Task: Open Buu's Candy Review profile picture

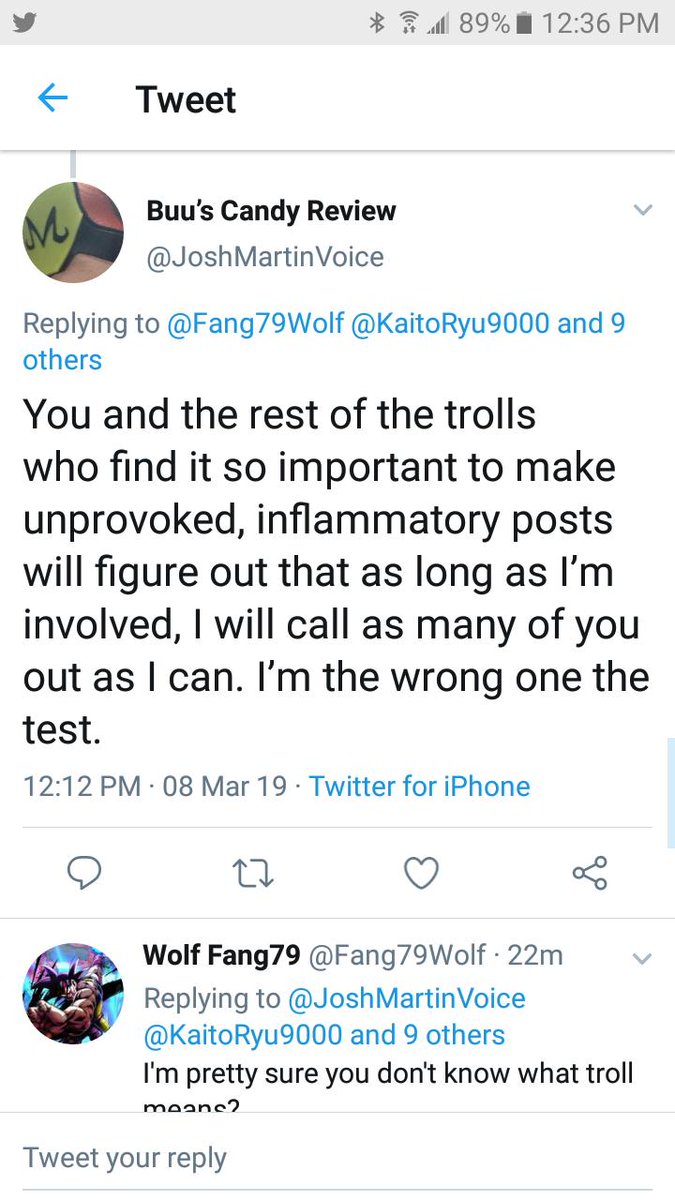Action: [73, 232]
